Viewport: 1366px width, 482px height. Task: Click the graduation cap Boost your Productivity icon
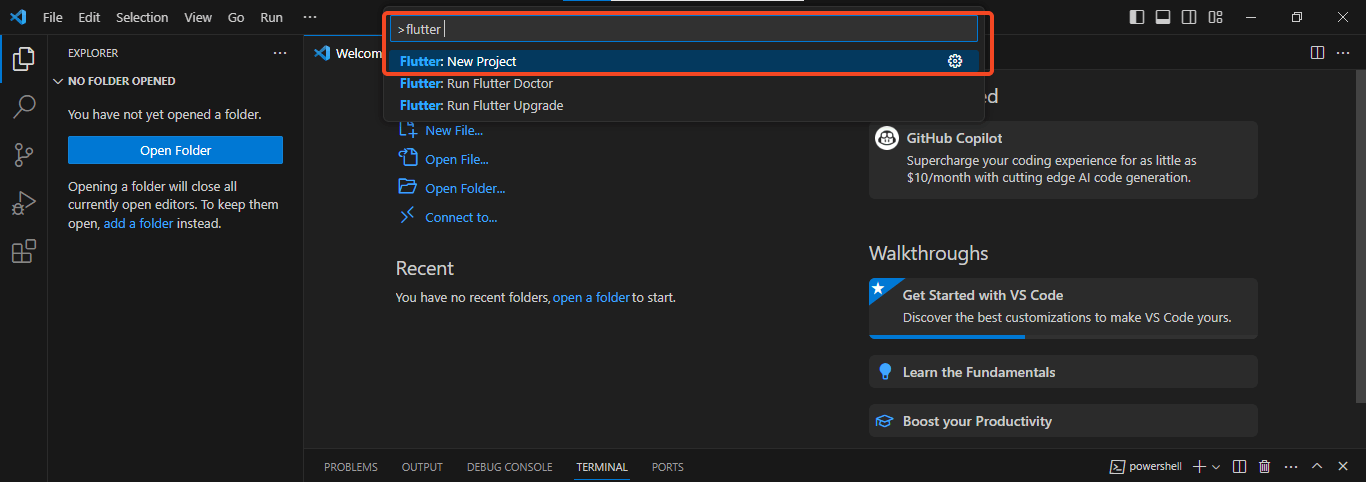point(884,421)
